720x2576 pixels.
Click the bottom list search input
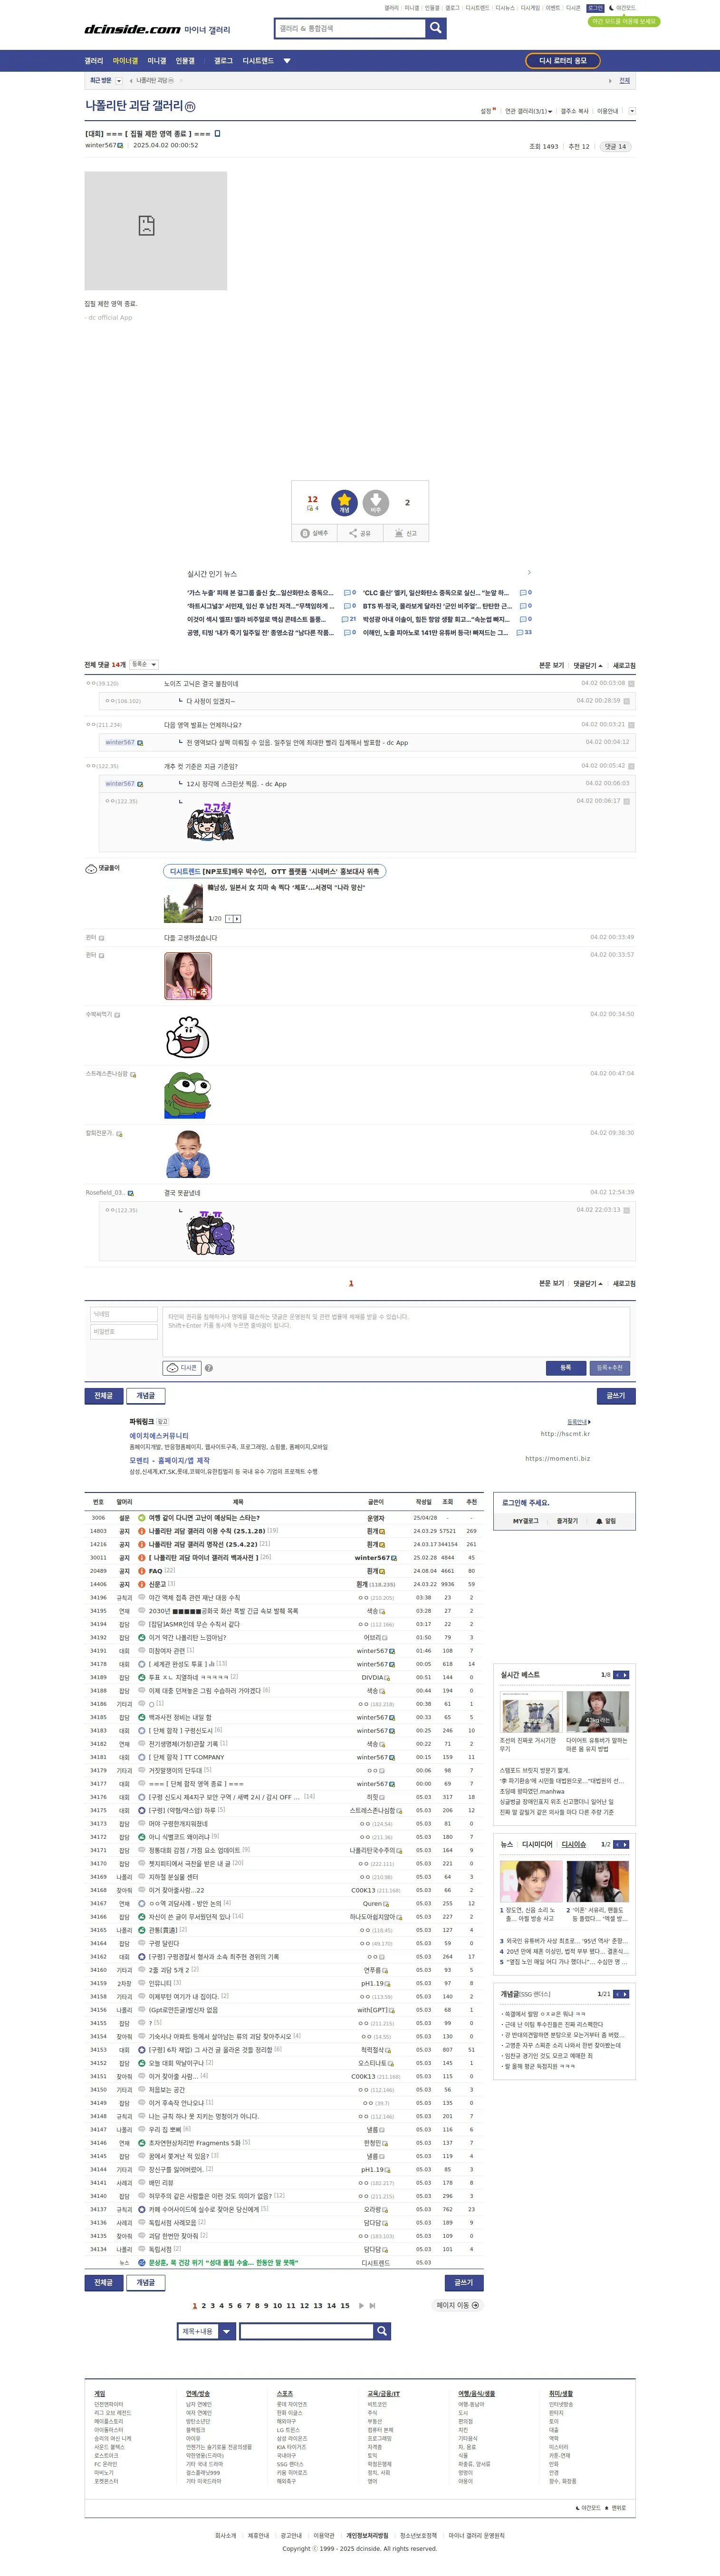coord(307,2331)
